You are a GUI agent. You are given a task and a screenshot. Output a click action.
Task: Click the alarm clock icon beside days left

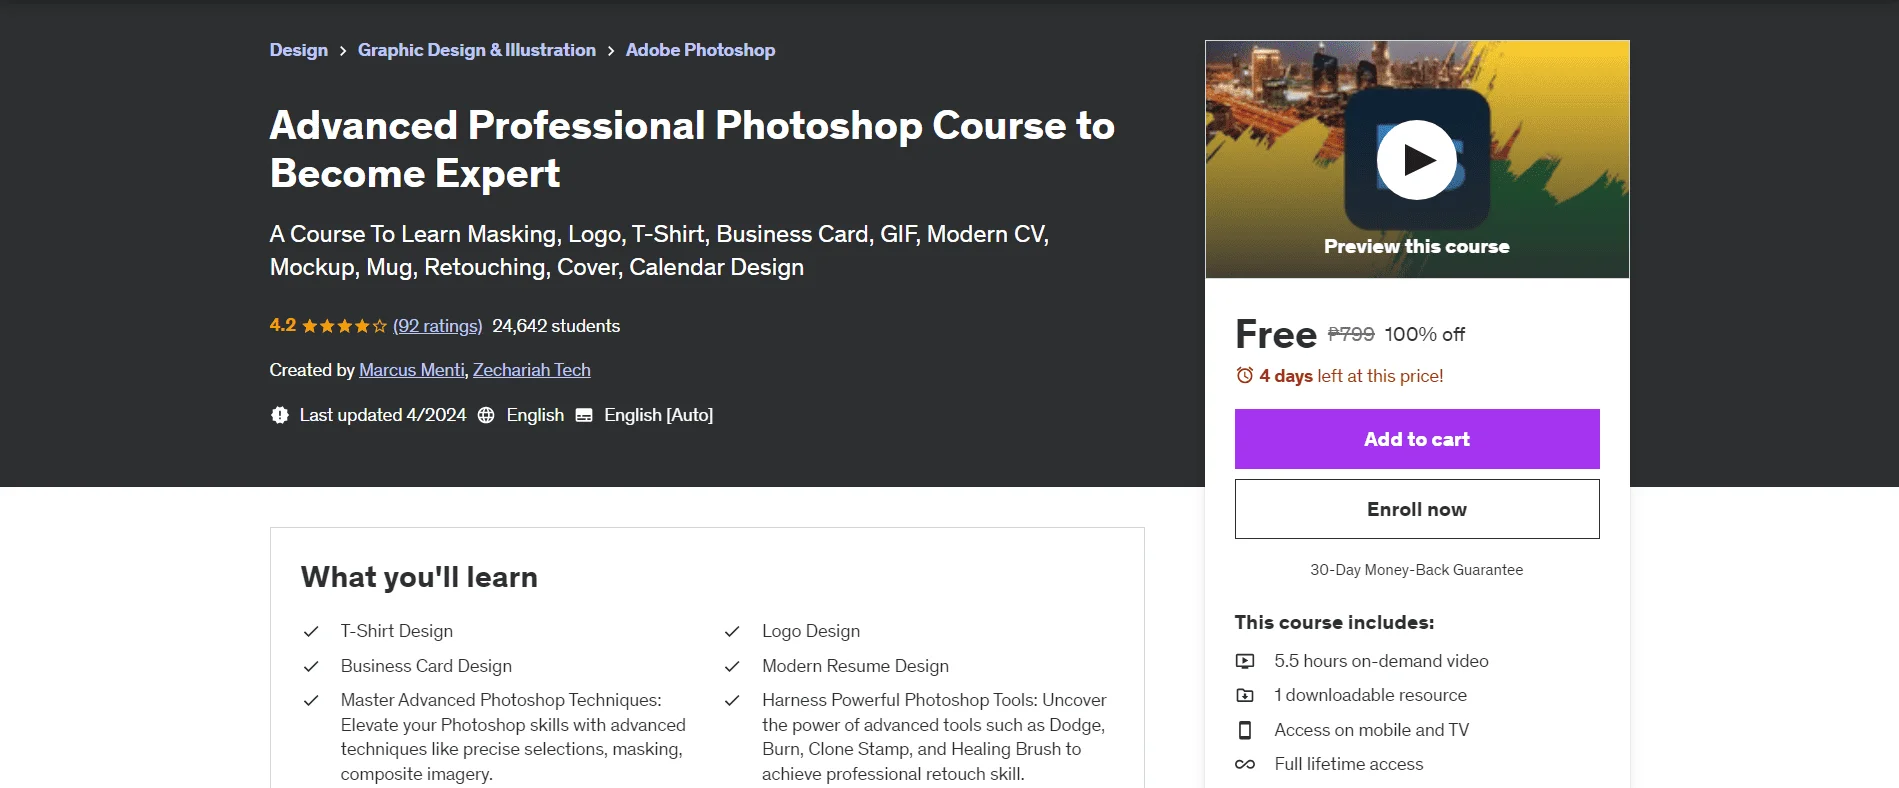[1244, 375]
